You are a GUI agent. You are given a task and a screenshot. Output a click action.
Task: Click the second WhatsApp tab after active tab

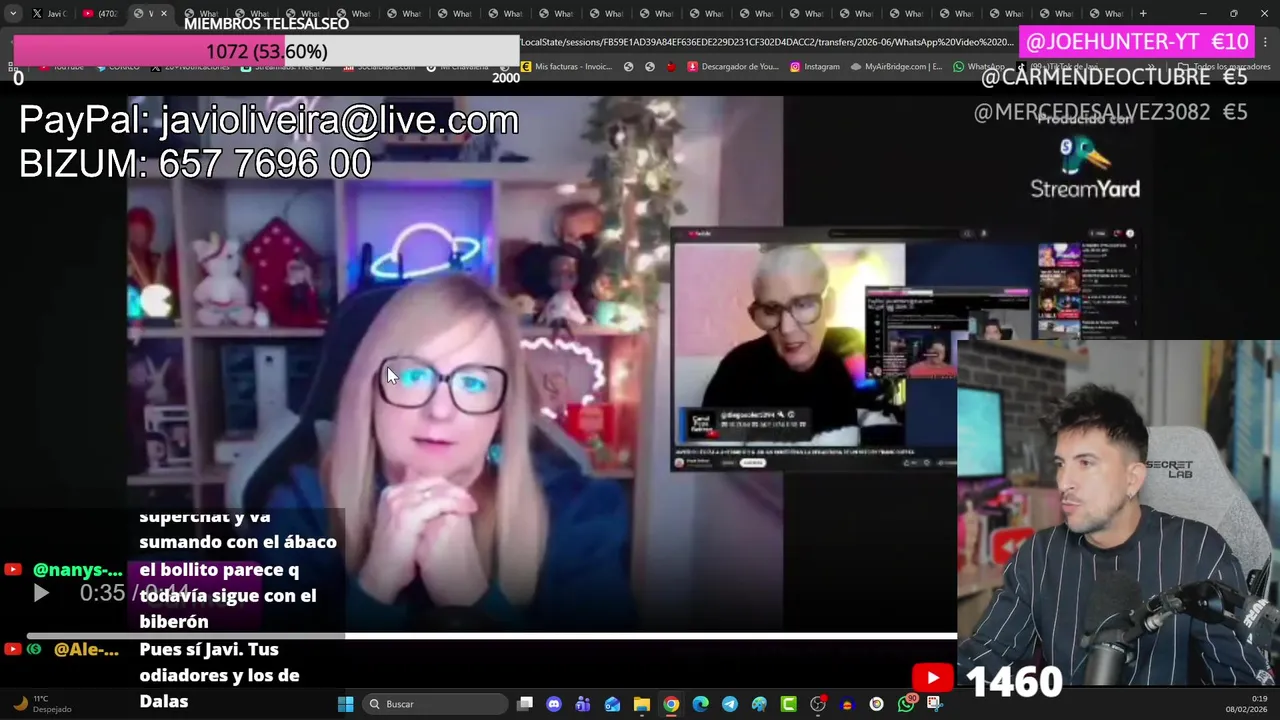pyautogui.click(x=250, y=14)
